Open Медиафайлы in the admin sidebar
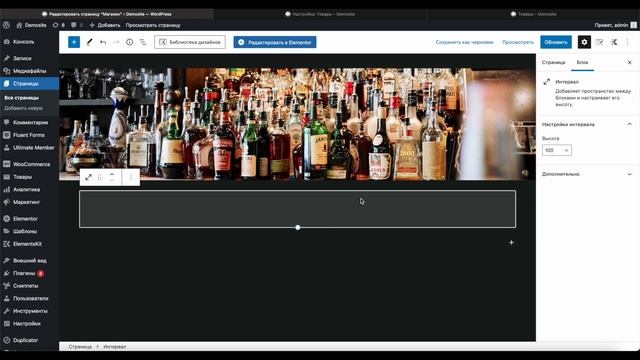Viewport: 640px width, 360px height. 29,71
